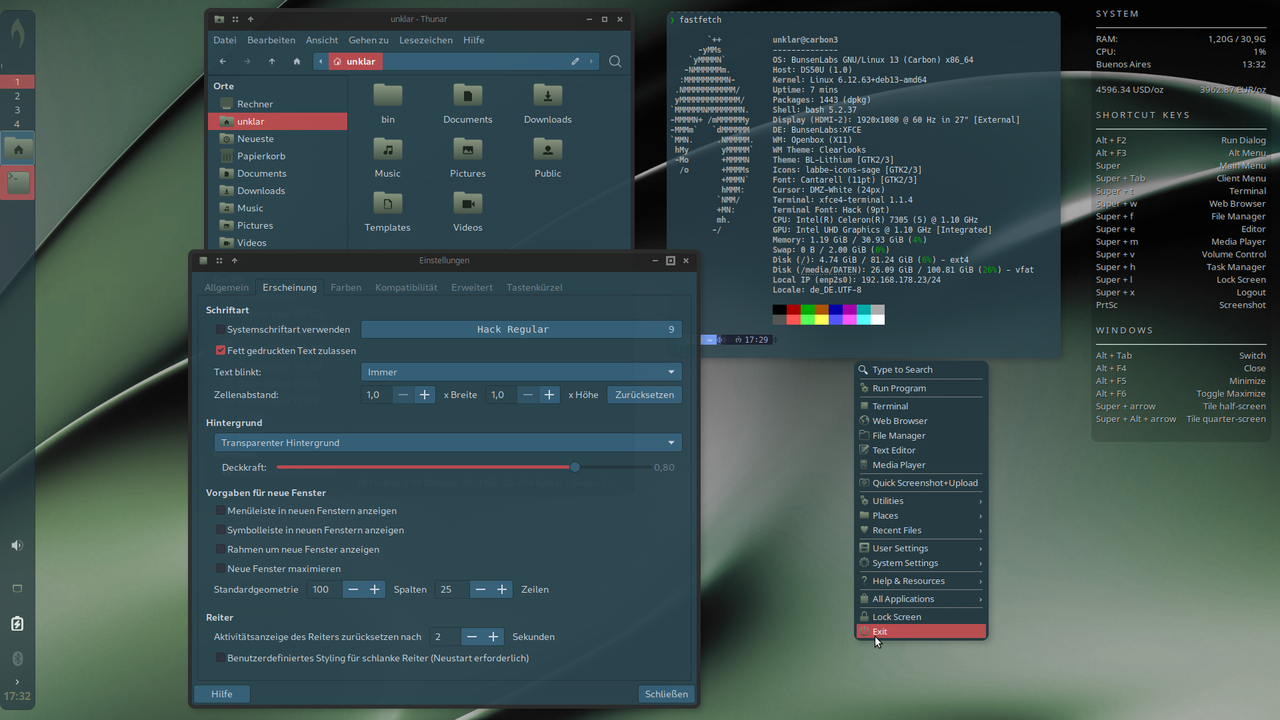1280x720 pixels.
Task: Click the Hack Regular font button
Action: click(521, 329)
